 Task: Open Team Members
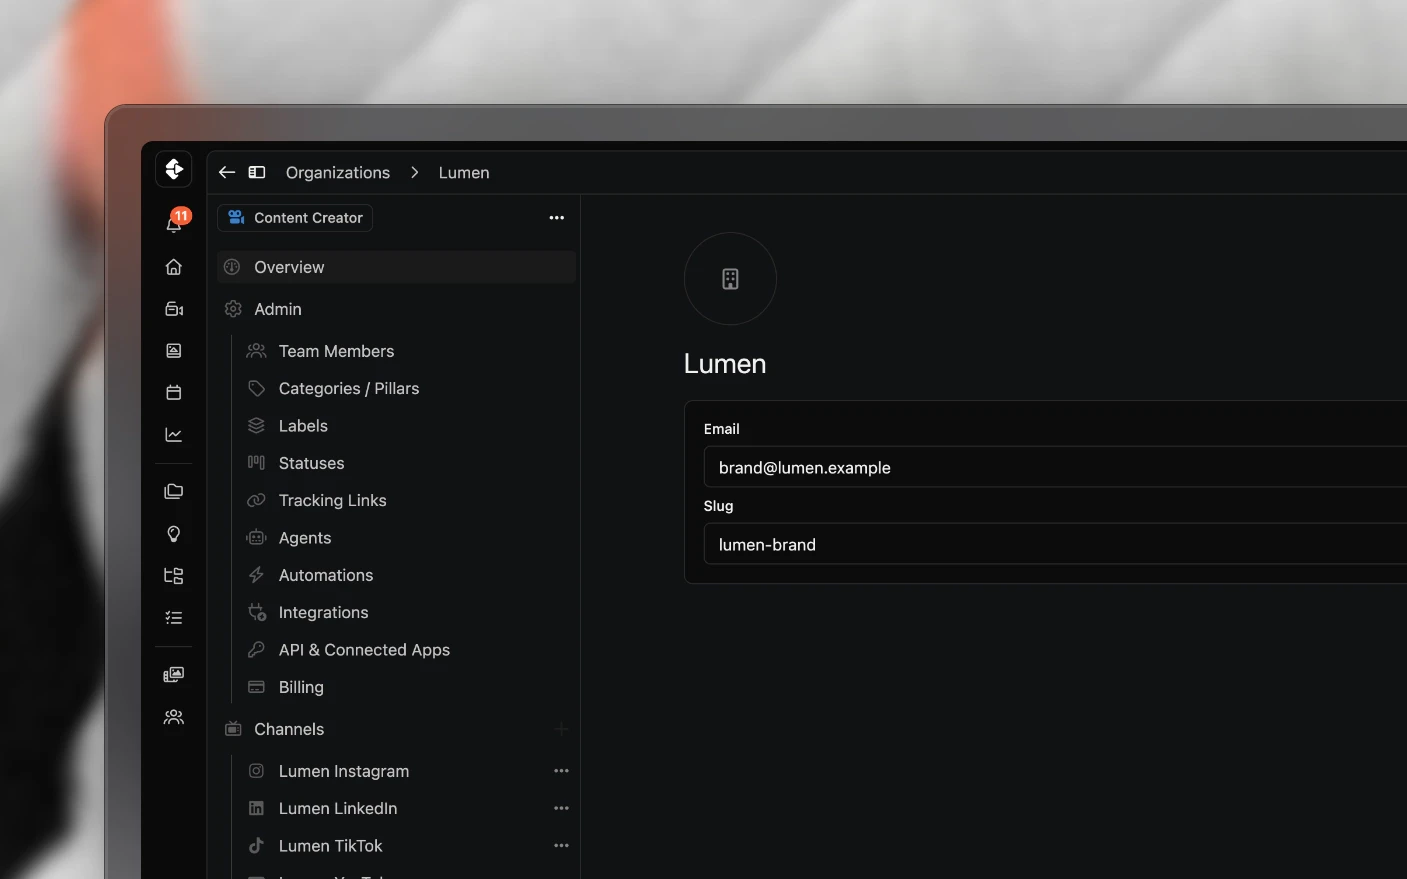pyautogui.click(x=336, y=351)
